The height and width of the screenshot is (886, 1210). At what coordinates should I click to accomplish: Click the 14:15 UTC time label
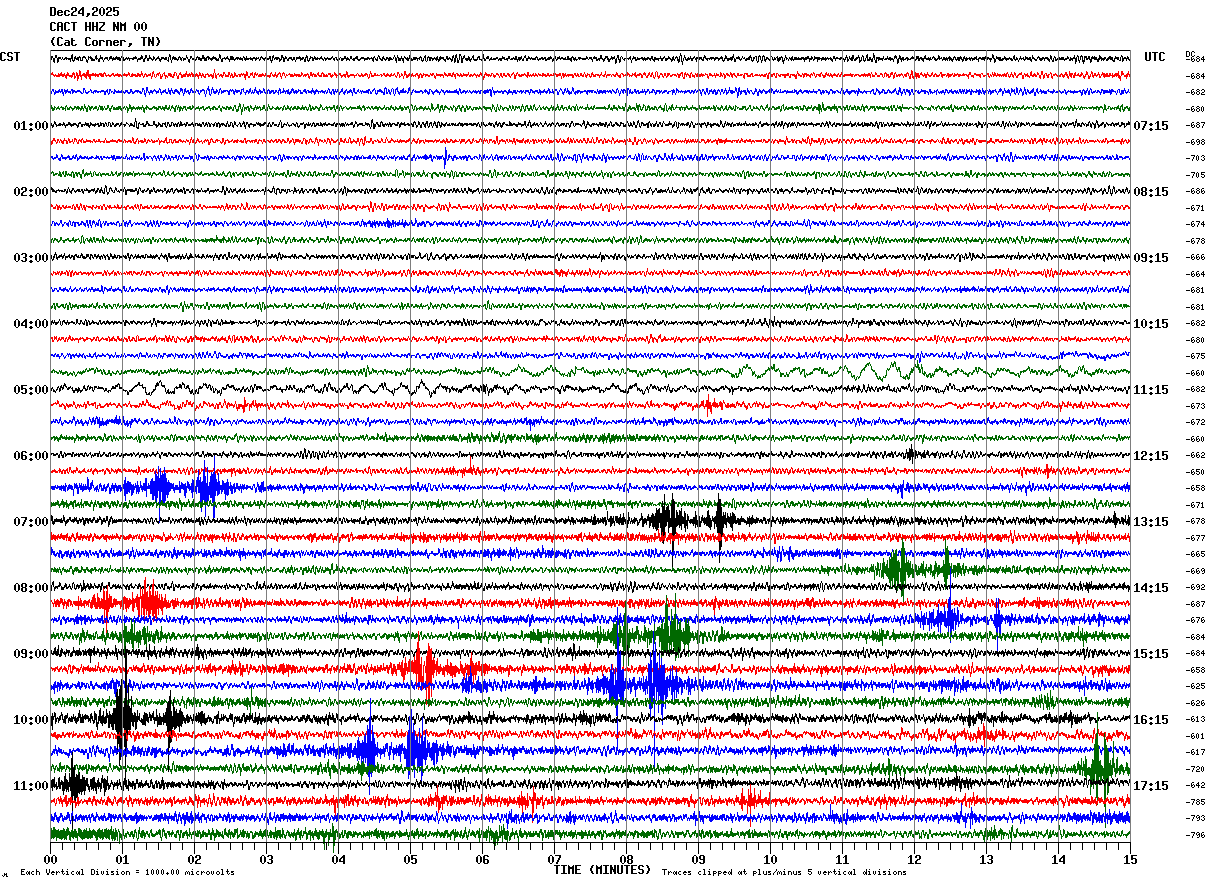1151,588
